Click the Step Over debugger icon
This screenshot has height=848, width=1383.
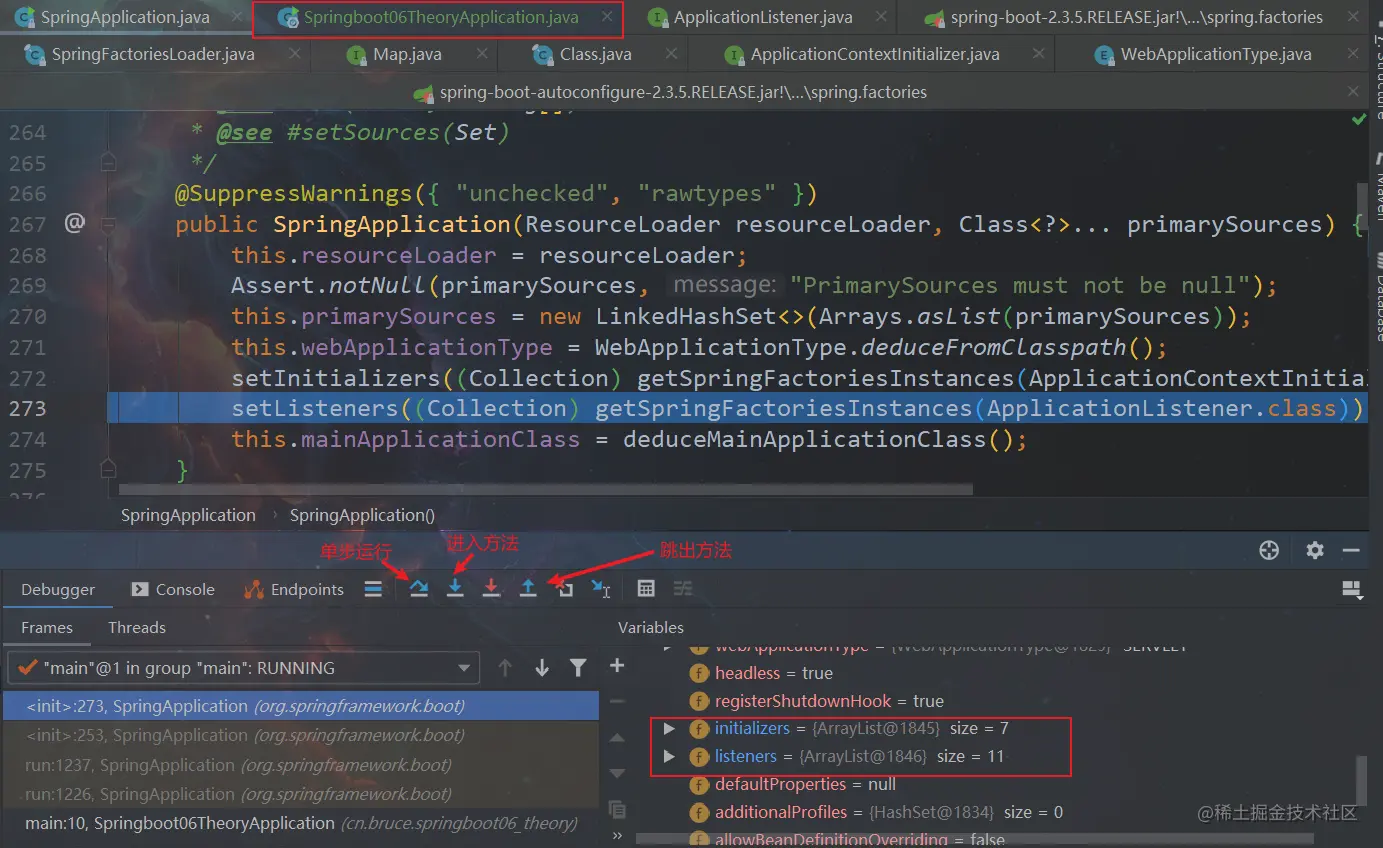[419, 589]
